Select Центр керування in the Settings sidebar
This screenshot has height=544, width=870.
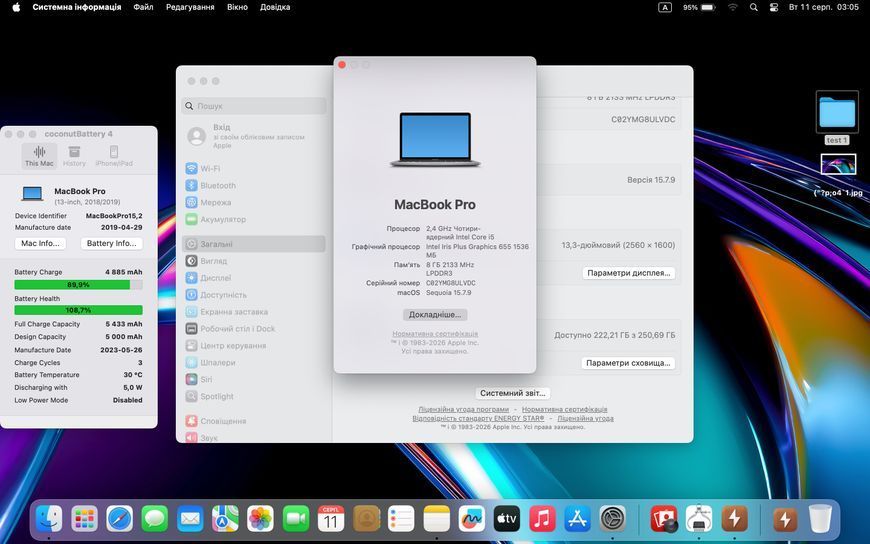[254, 346]
